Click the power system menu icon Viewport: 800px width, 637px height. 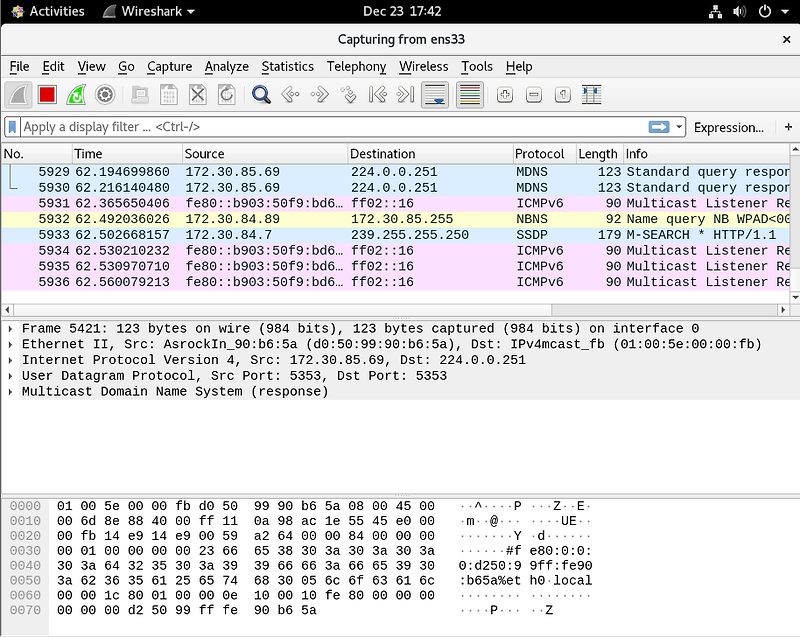[x=765, y=11]
